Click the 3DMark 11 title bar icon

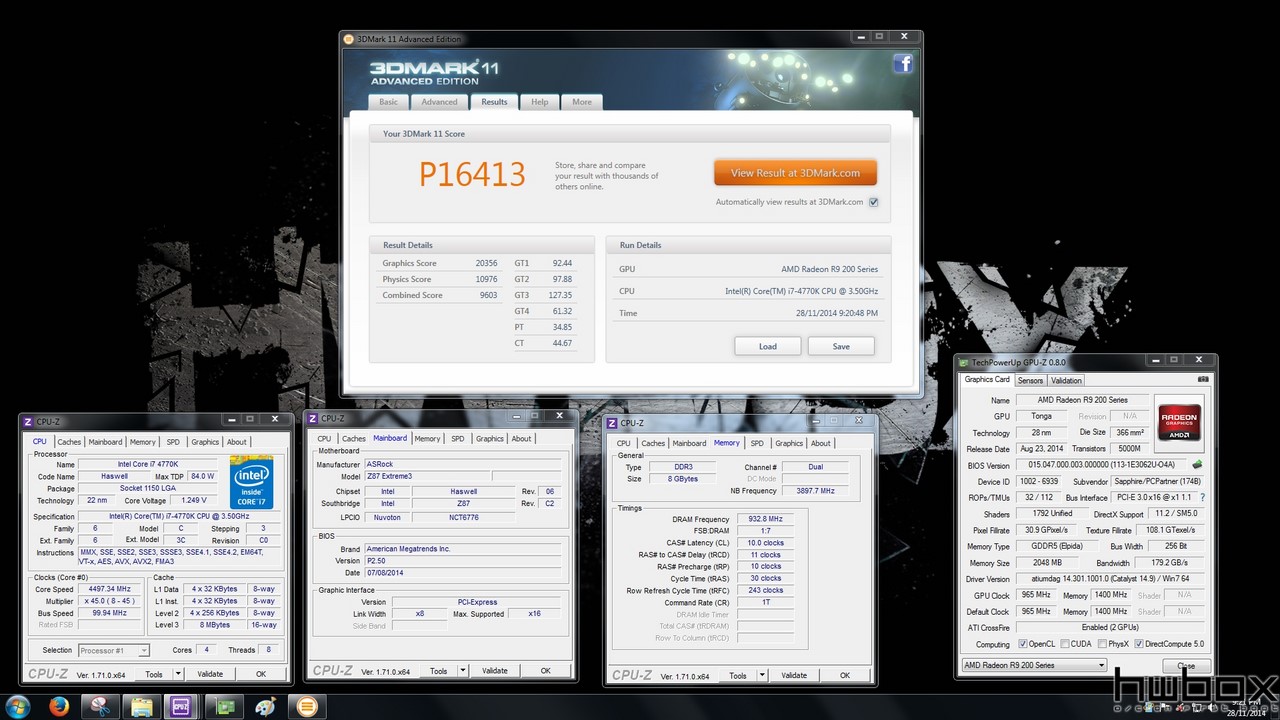point(349,39)
